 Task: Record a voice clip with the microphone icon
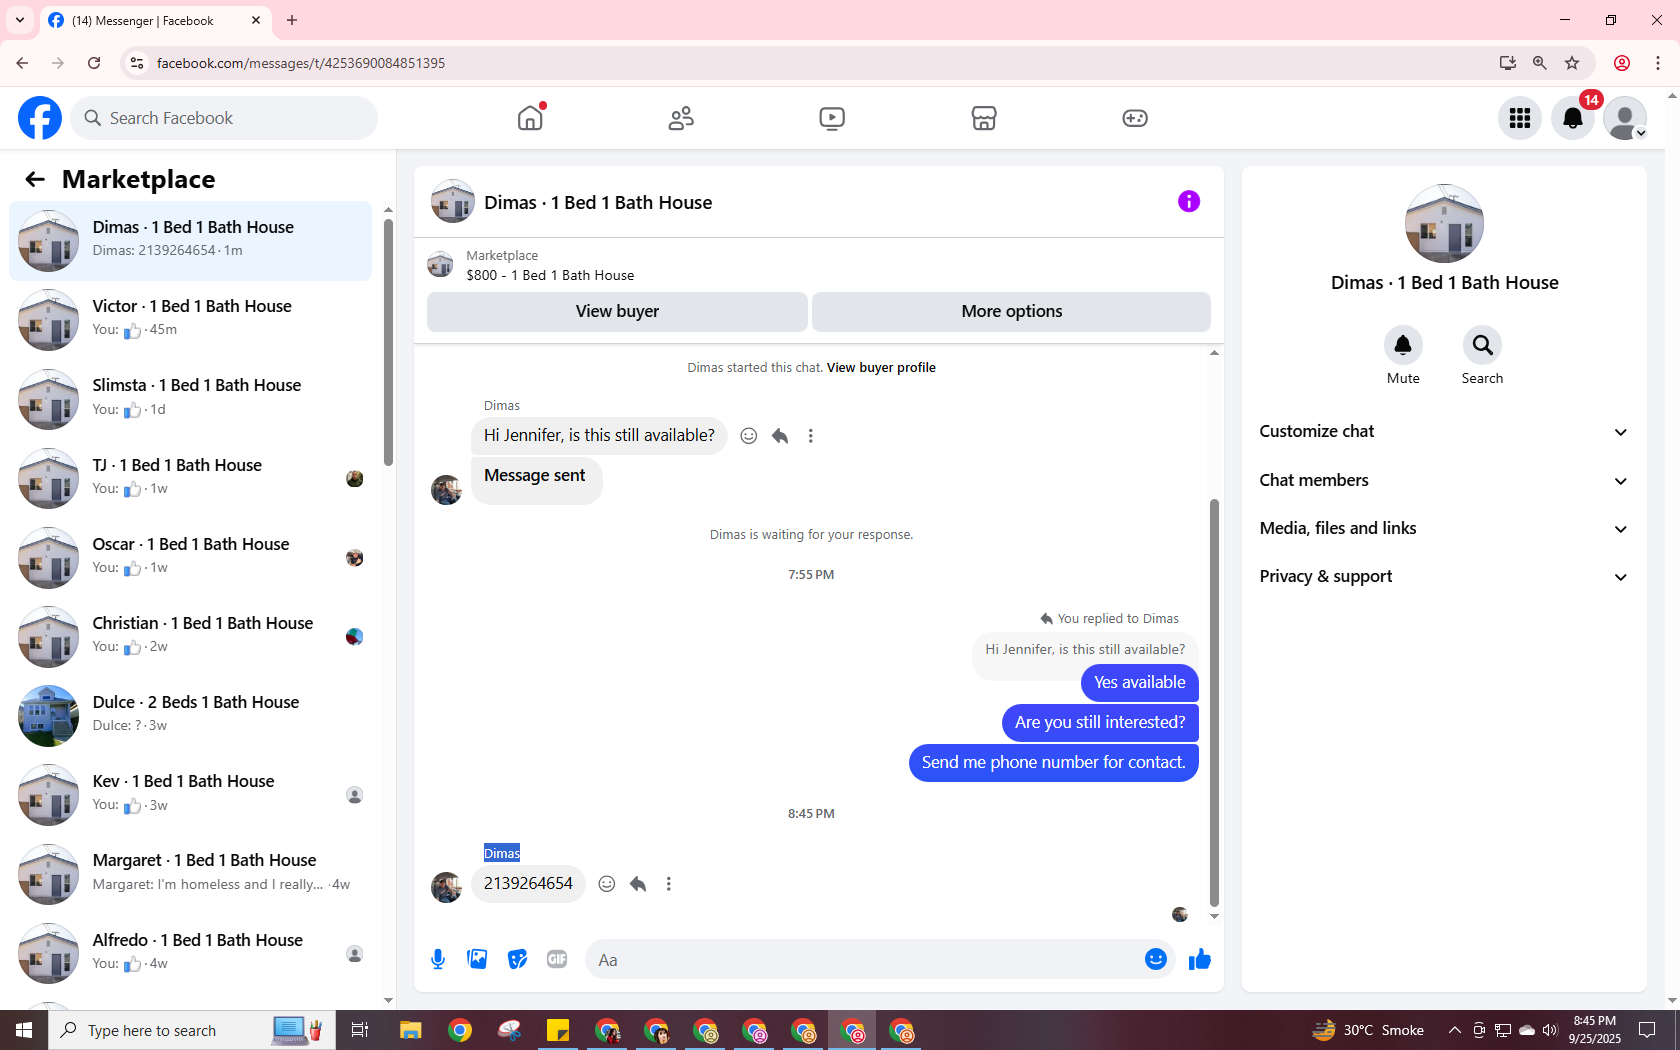(438, 960)
